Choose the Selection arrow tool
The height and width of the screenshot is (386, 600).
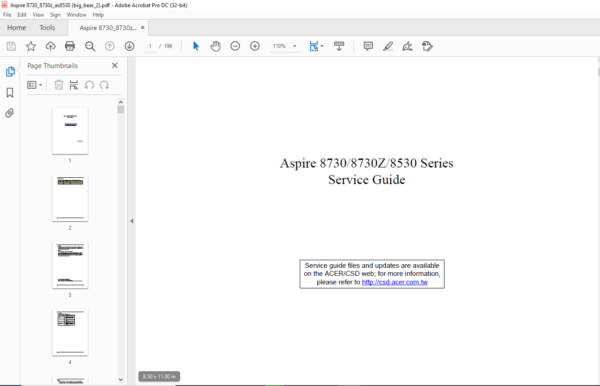pyautogui.click(x=196, y=46)
